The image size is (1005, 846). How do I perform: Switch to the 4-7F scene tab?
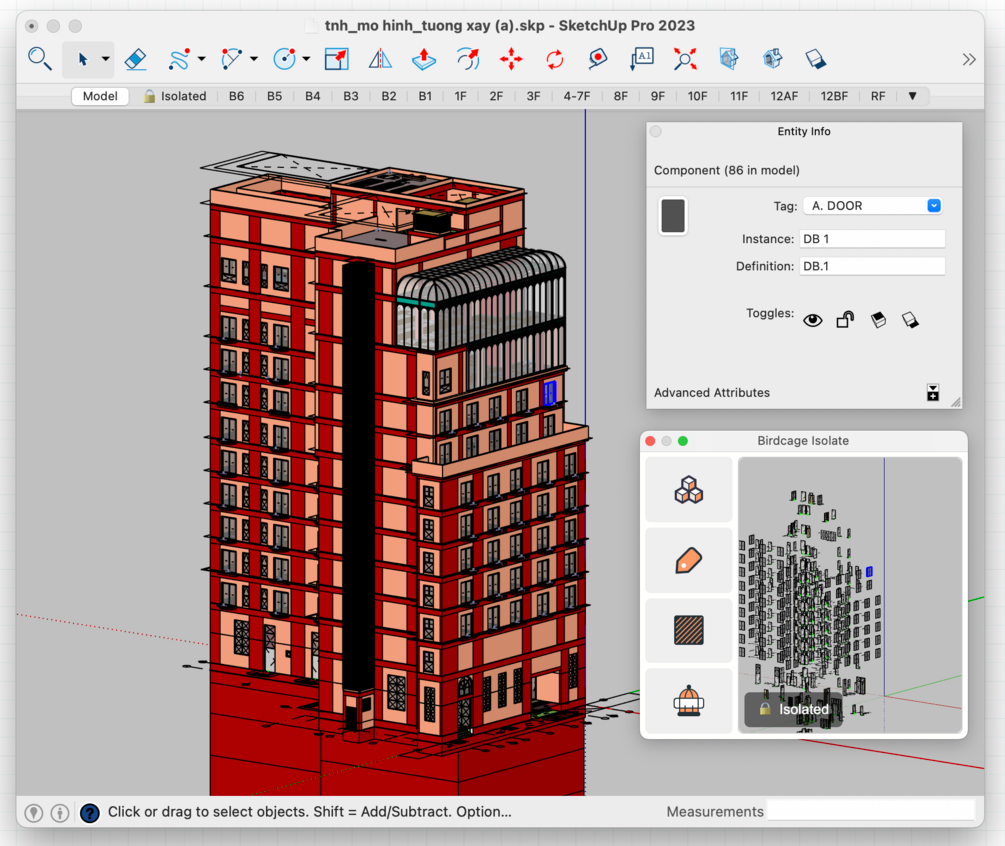click(577, 97)
